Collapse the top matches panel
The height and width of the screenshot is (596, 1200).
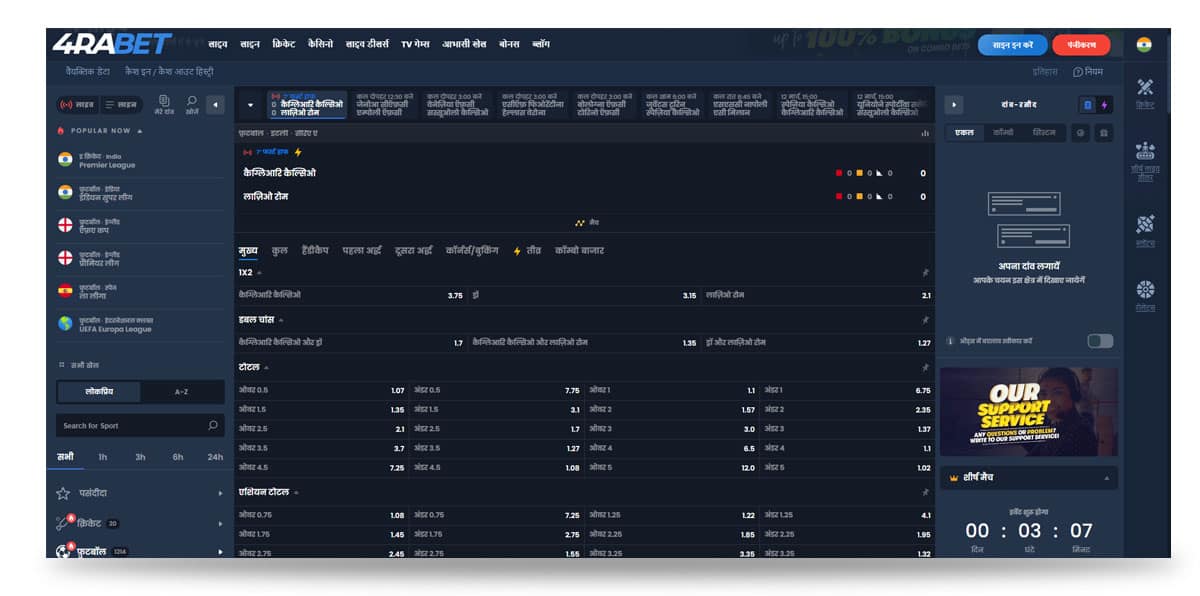click(1106, 479)
